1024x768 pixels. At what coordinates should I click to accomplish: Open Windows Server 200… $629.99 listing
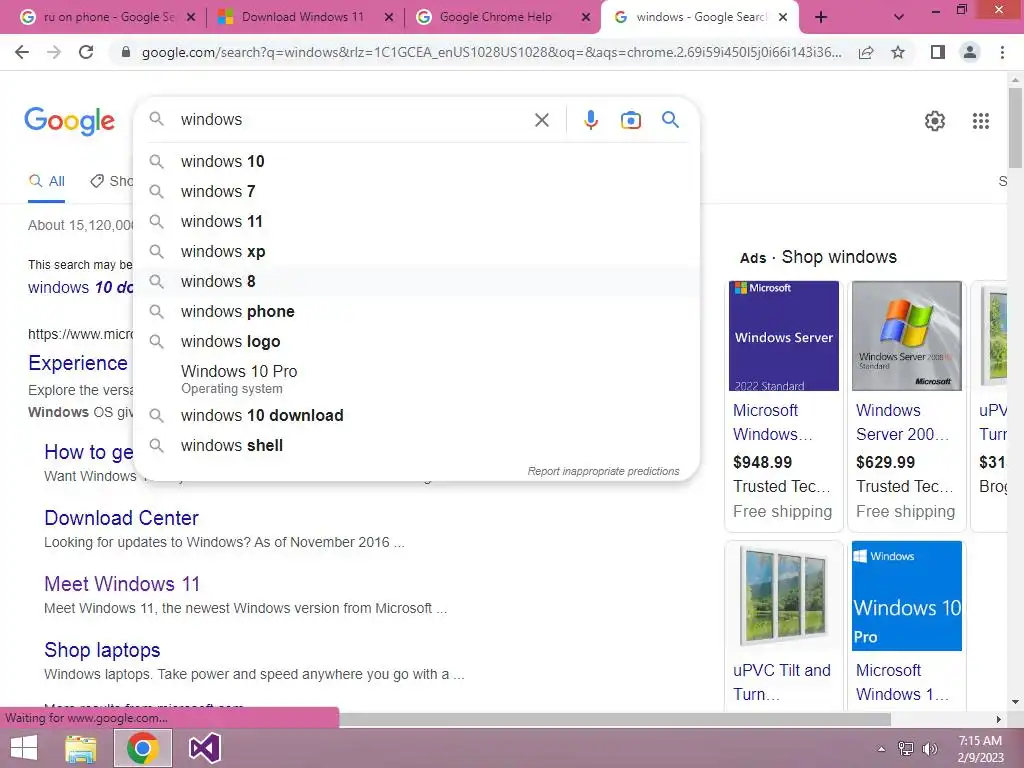tap(902, 422)
